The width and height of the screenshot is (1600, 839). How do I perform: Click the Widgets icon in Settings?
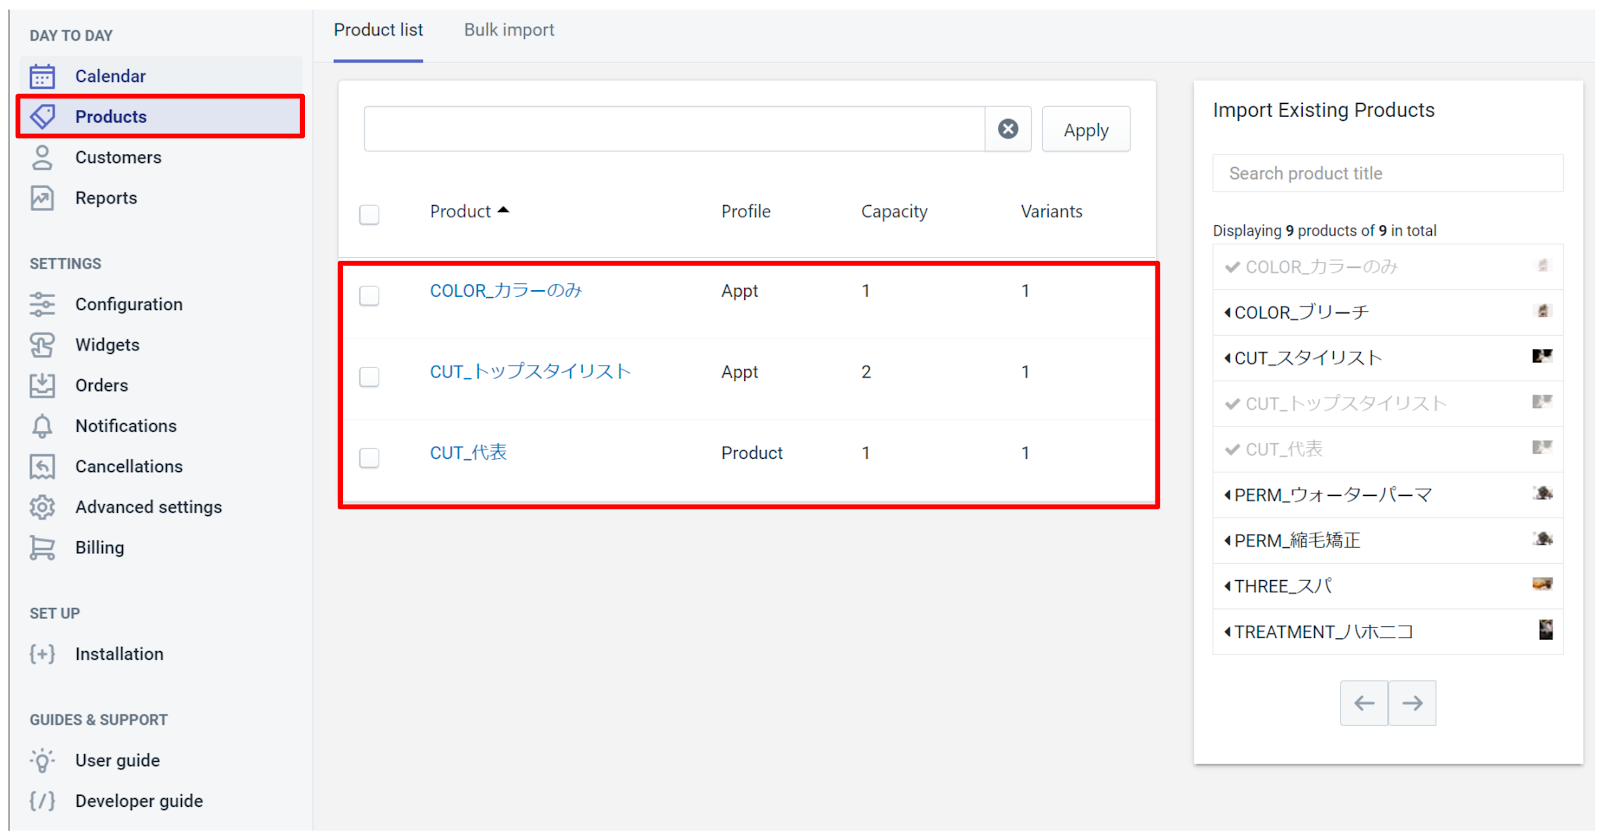[42, 345]
